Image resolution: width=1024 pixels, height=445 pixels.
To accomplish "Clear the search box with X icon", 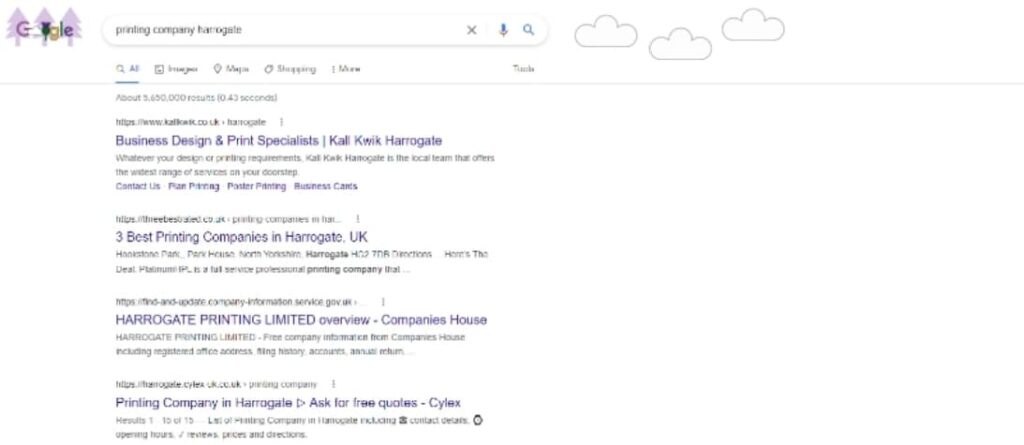I will (472, 30).
